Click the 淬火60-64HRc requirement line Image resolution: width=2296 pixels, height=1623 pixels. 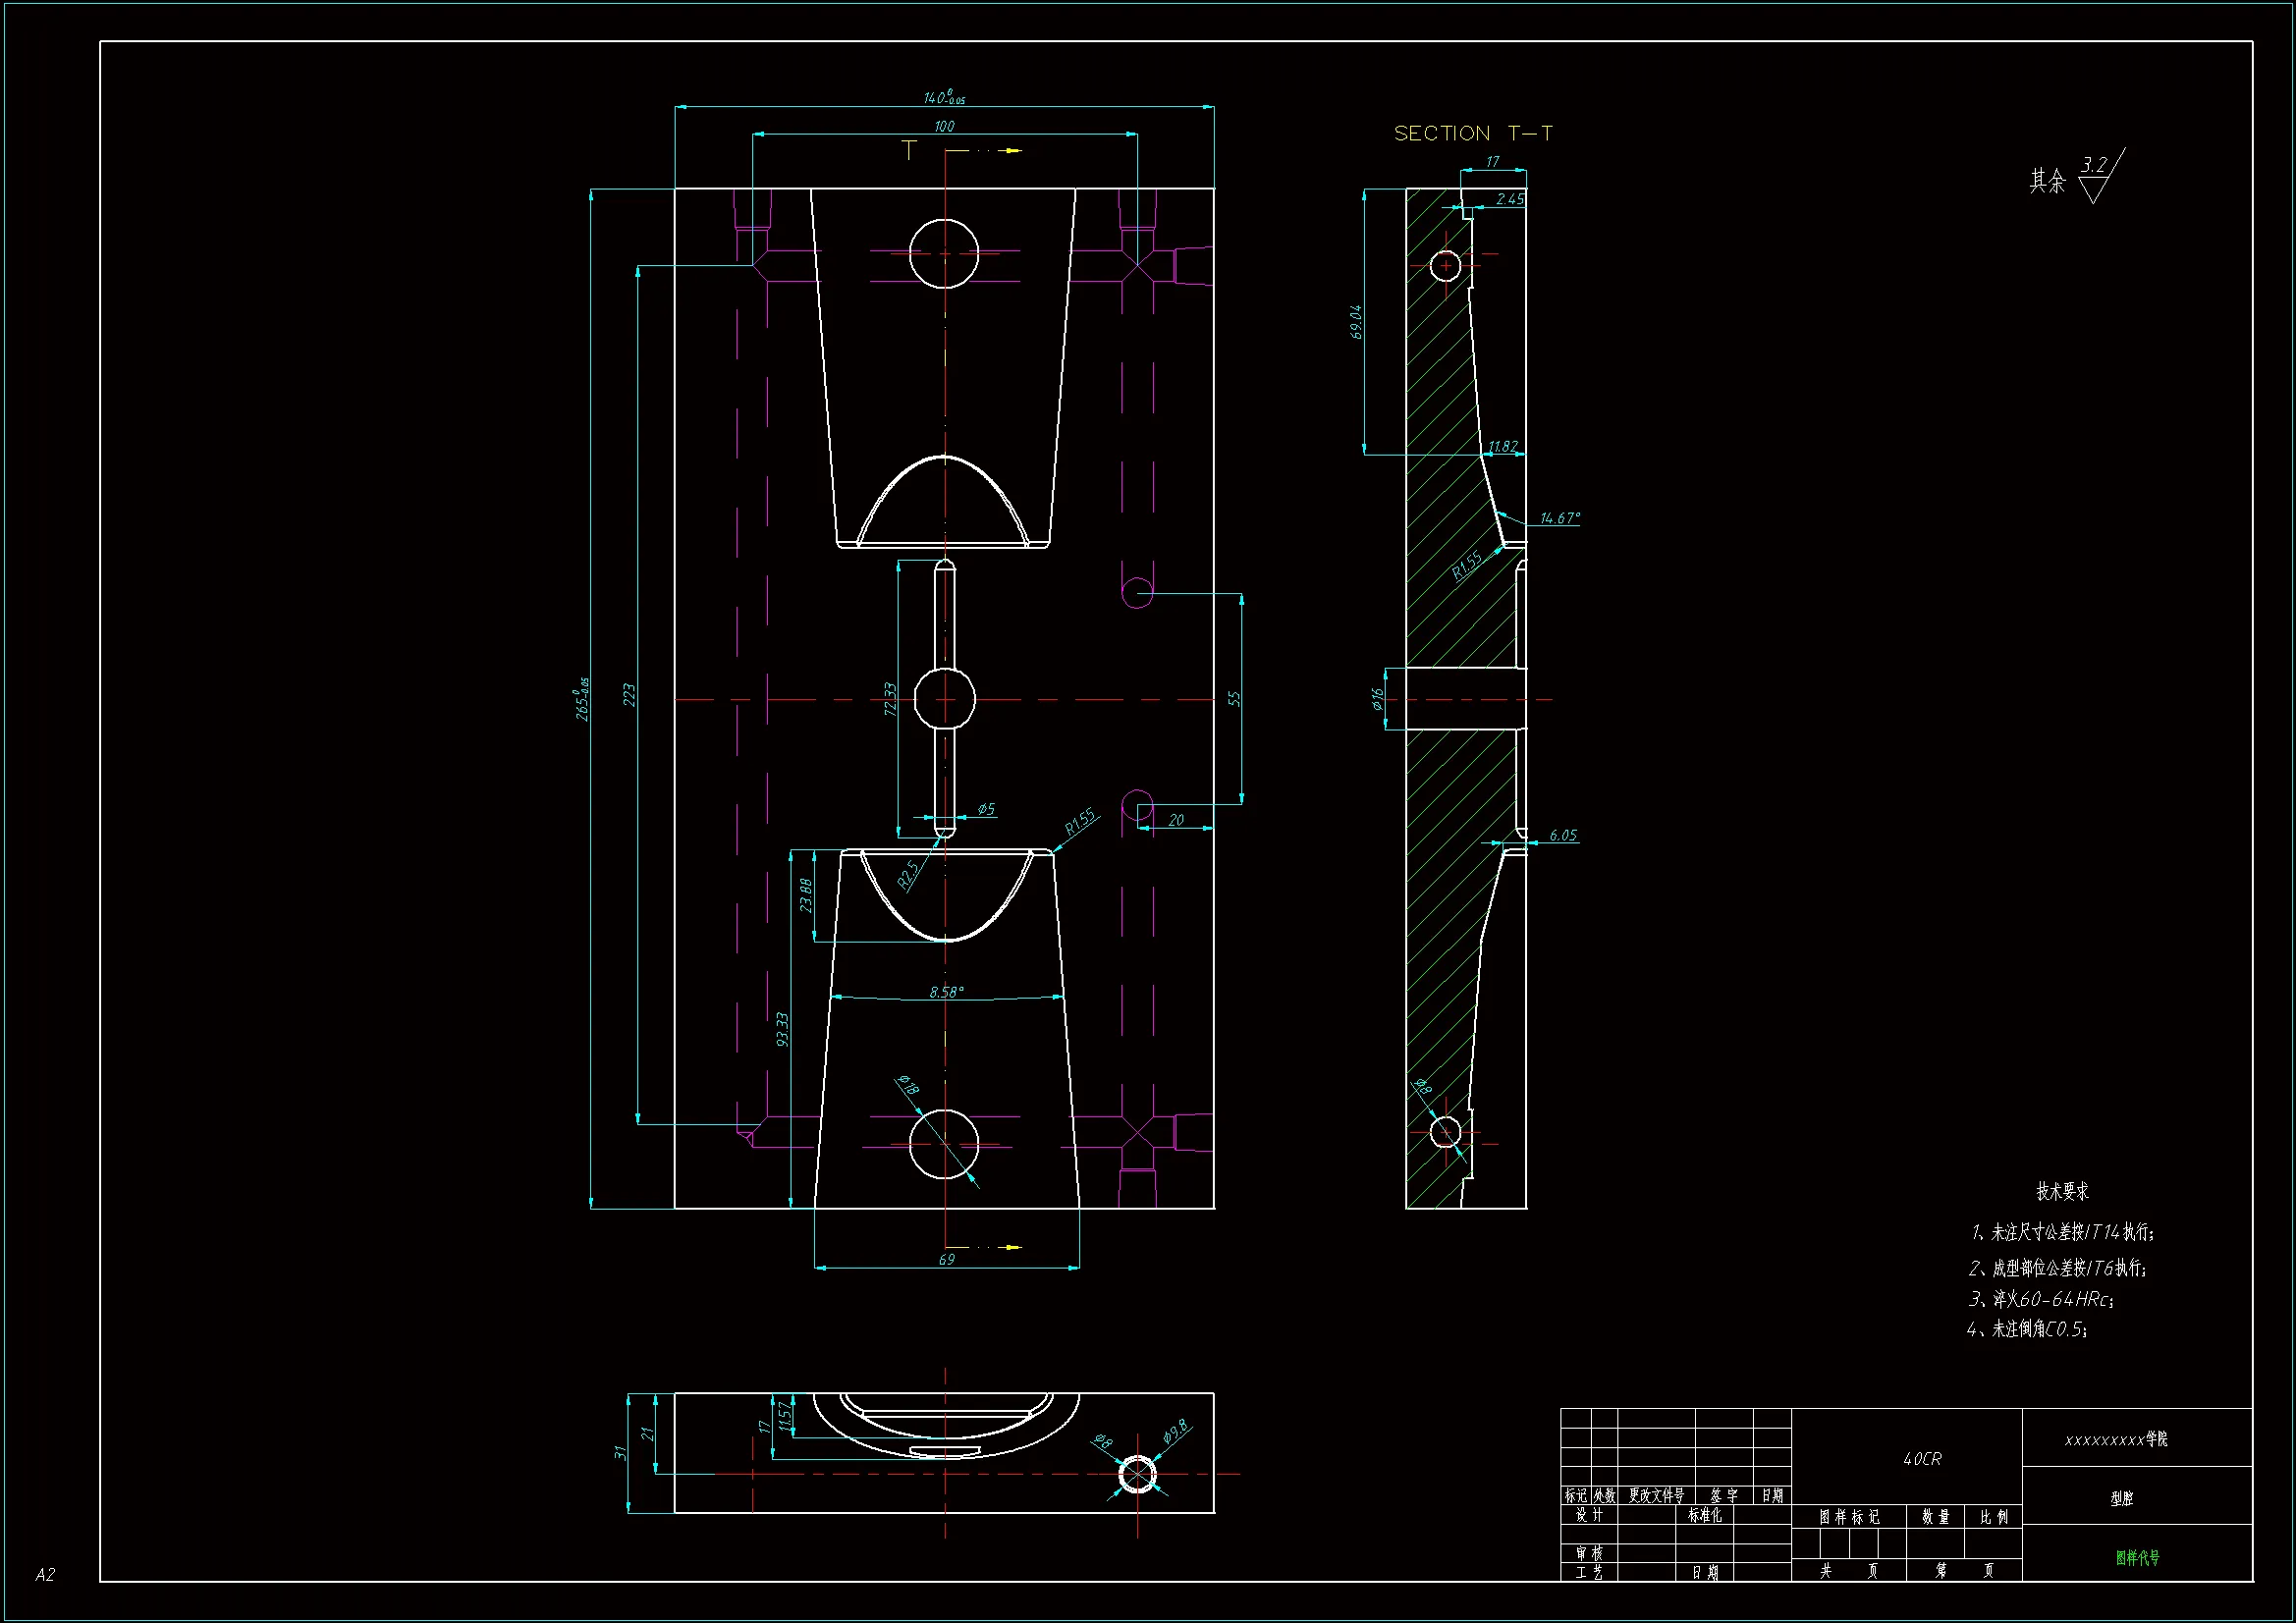(2040, 1299)
